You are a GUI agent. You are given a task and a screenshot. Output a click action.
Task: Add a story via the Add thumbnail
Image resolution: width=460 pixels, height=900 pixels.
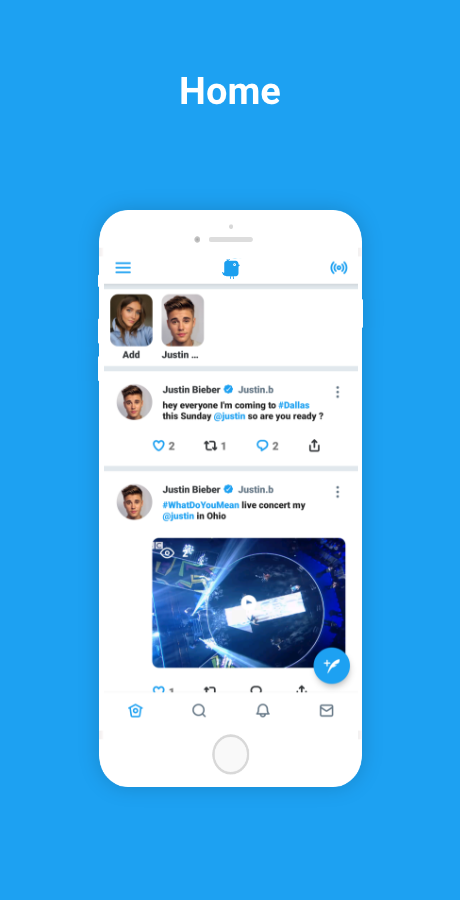(x=132, y=320)
